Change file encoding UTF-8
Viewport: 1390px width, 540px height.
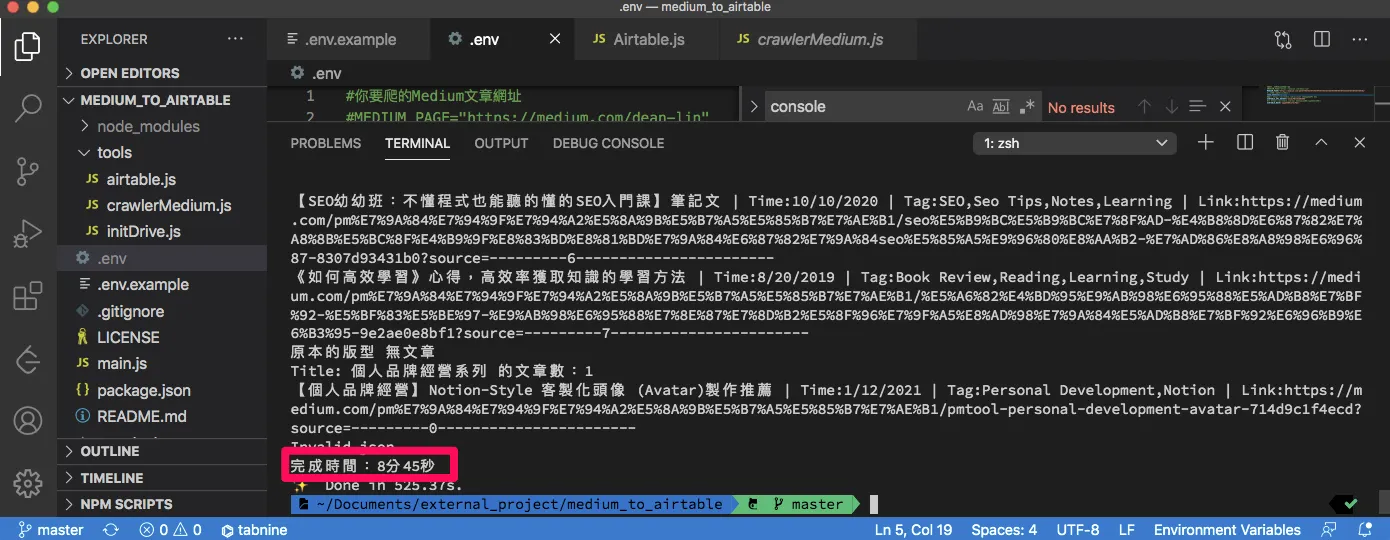(1077, 530)
